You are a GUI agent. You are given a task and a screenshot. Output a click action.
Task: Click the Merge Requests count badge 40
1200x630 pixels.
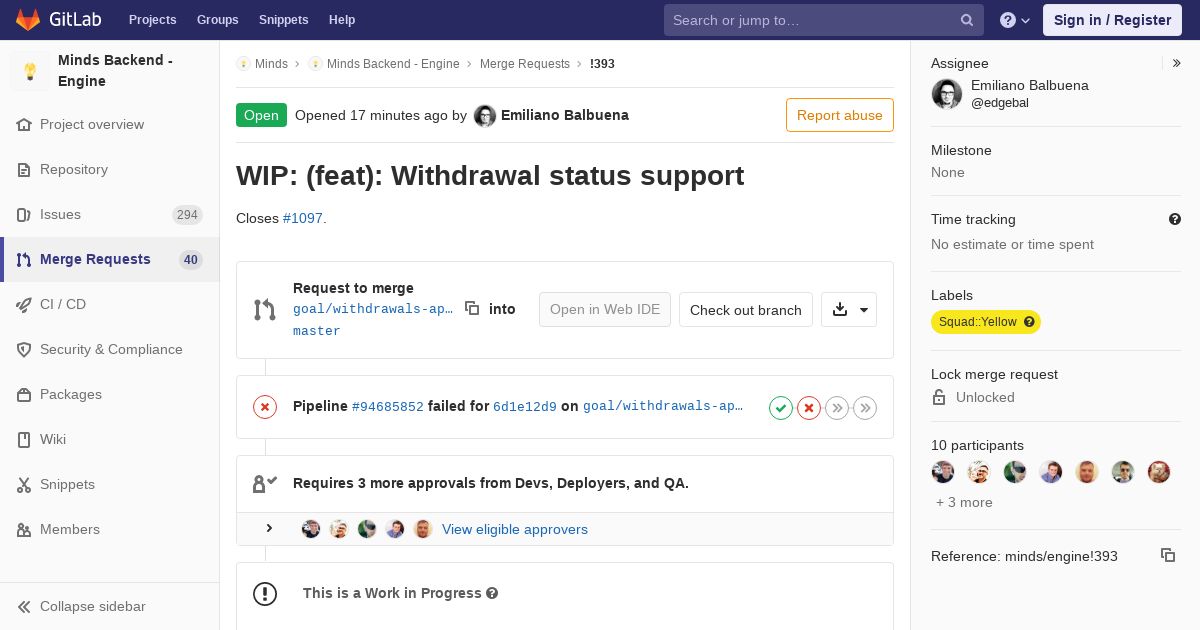coord(191,260)
